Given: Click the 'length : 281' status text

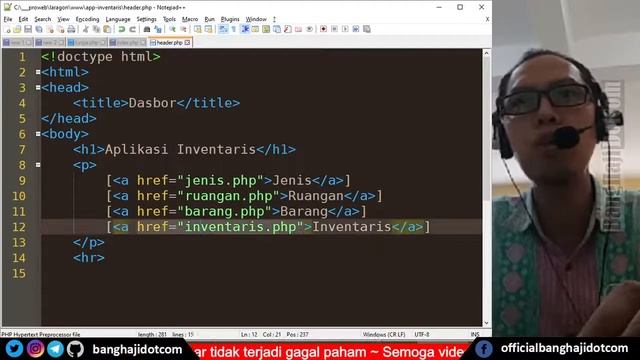Looking at the screenshot, I should (152, 334).
